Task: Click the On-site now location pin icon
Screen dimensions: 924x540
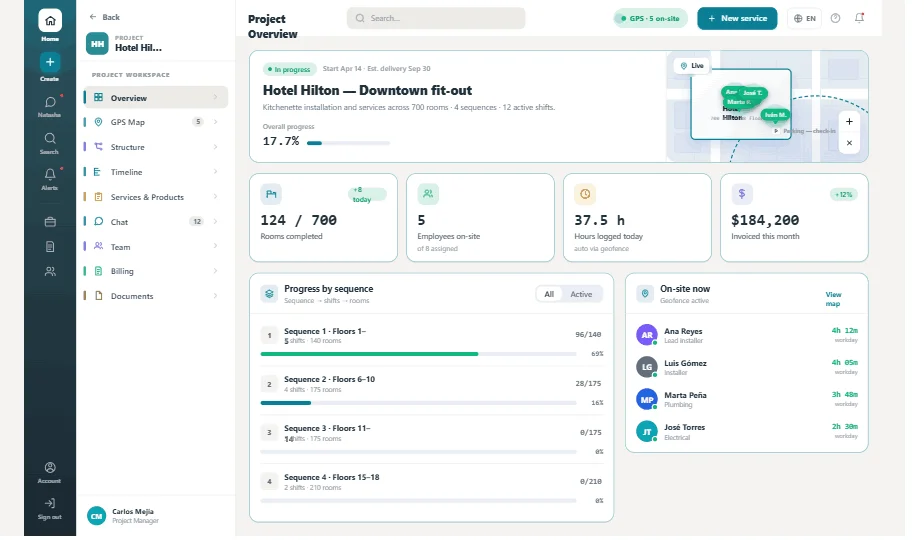Action: (x=645, y=294)
